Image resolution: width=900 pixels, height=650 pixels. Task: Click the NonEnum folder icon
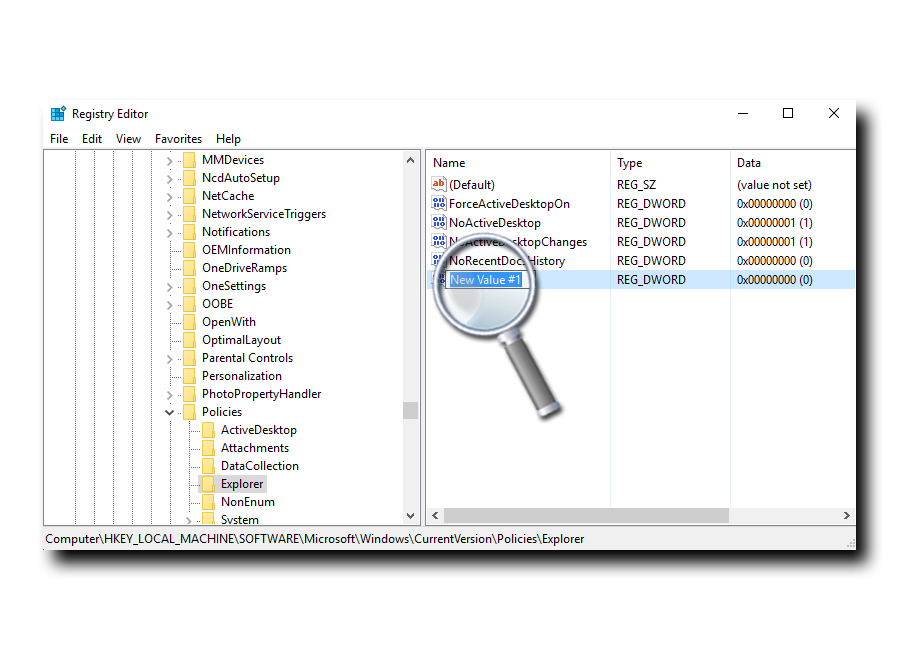click(208, 502)
